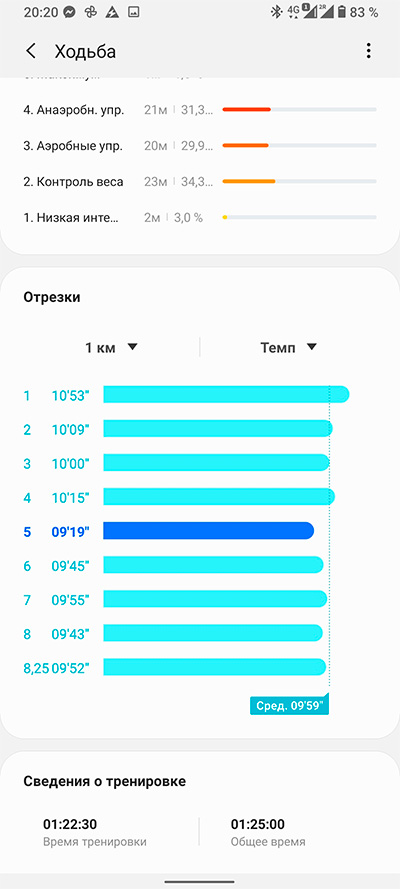The width and height of the screenshot is (400, 889).
Task: Tap the Bluetooth status bar icon
Action: 276,12
